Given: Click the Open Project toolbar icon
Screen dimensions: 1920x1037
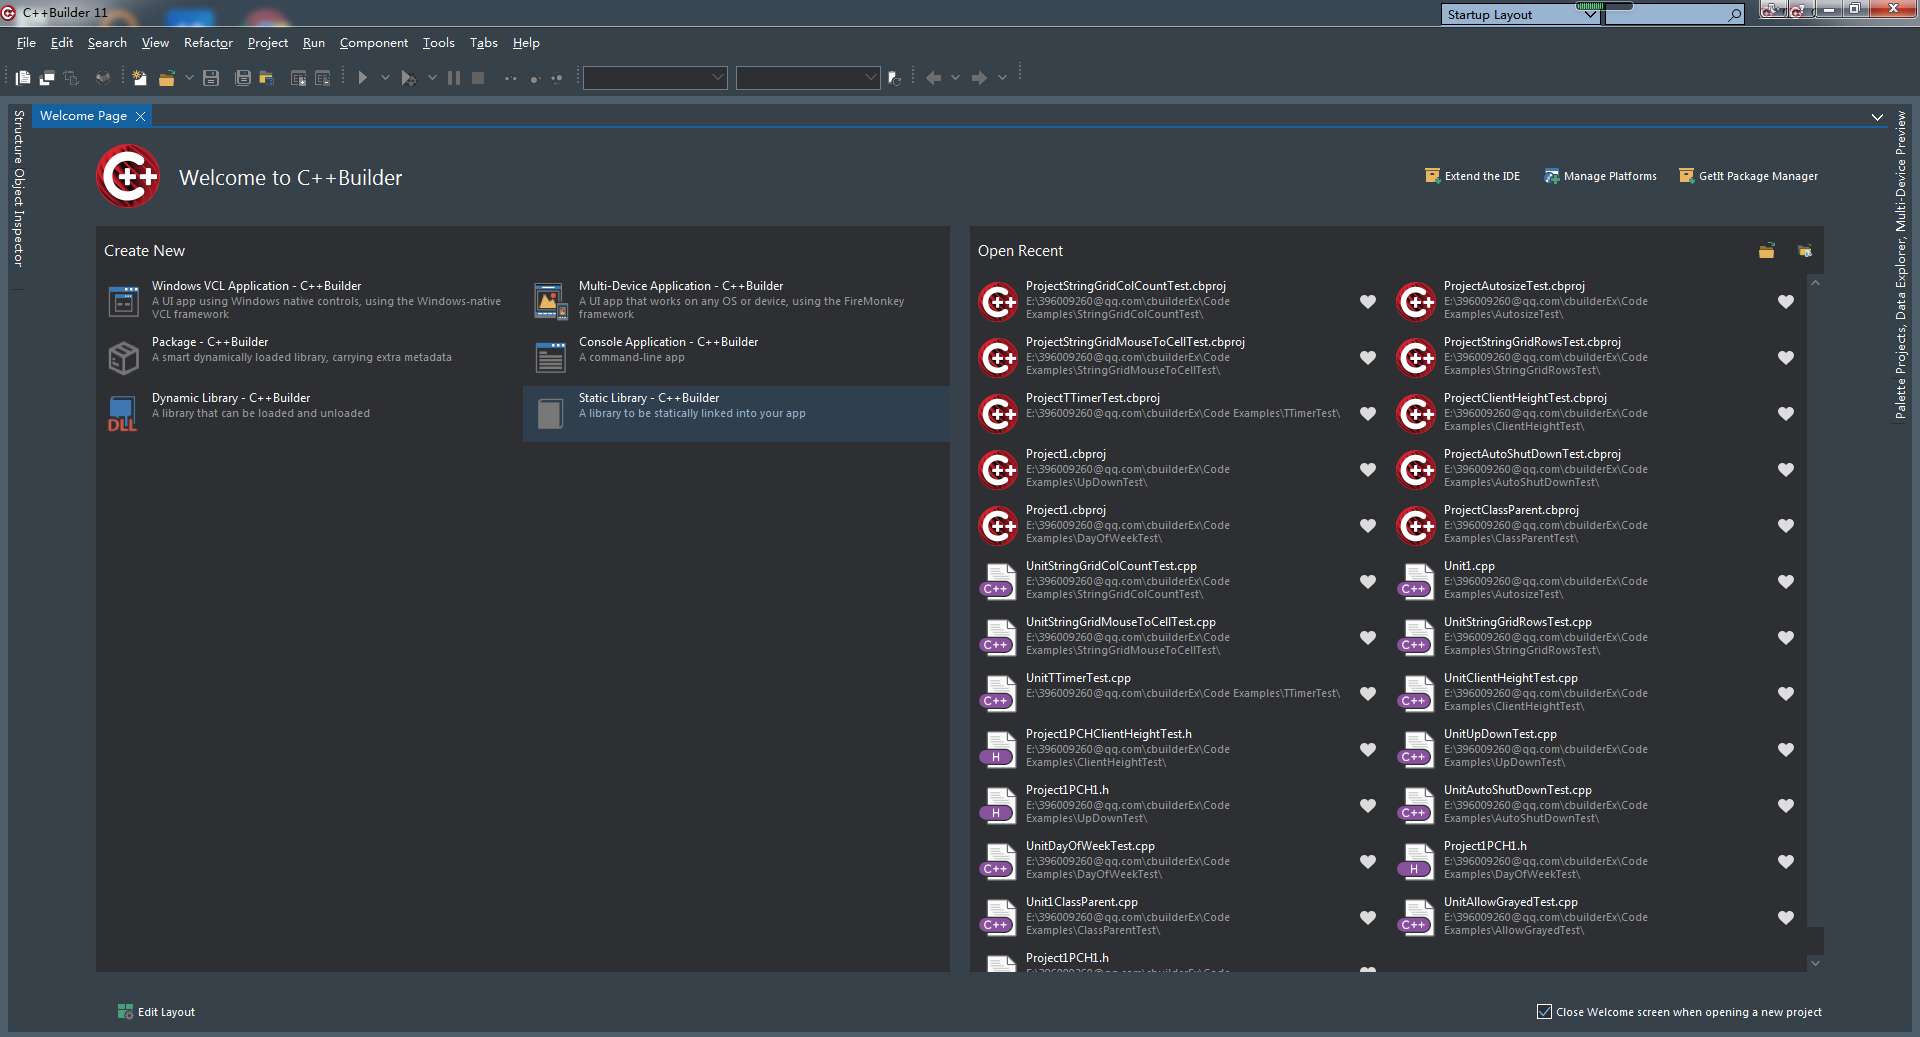Looking at the screenshot, I should click(x=267, y=78).
